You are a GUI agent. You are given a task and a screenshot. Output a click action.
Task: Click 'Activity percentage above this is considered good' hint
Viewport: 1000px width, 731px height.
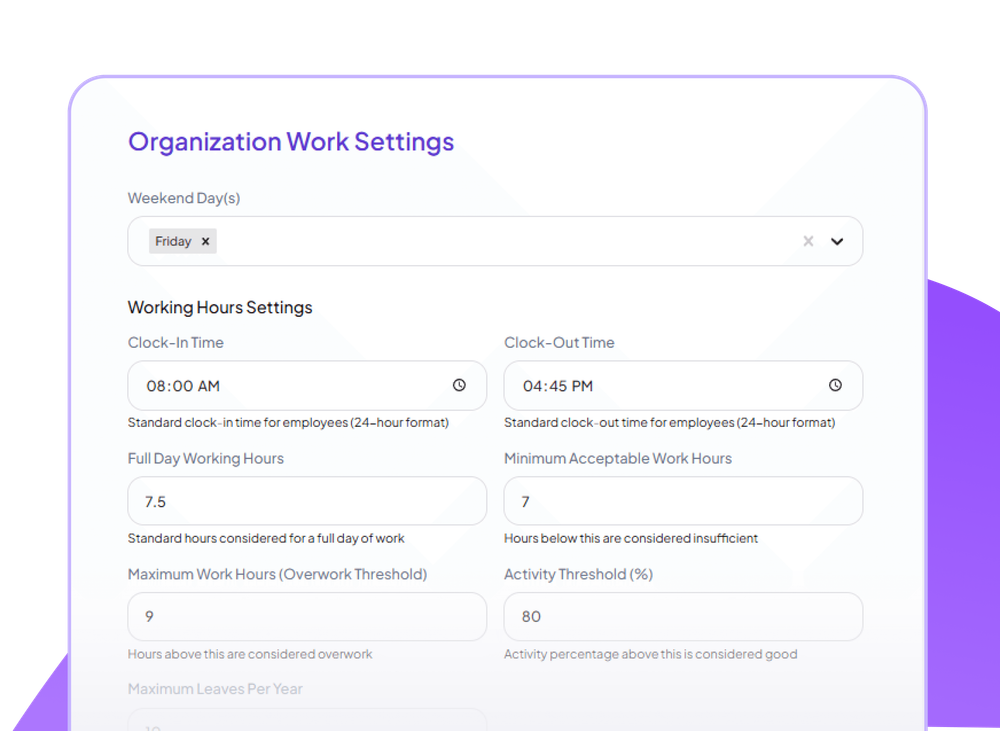click(651, 654)
